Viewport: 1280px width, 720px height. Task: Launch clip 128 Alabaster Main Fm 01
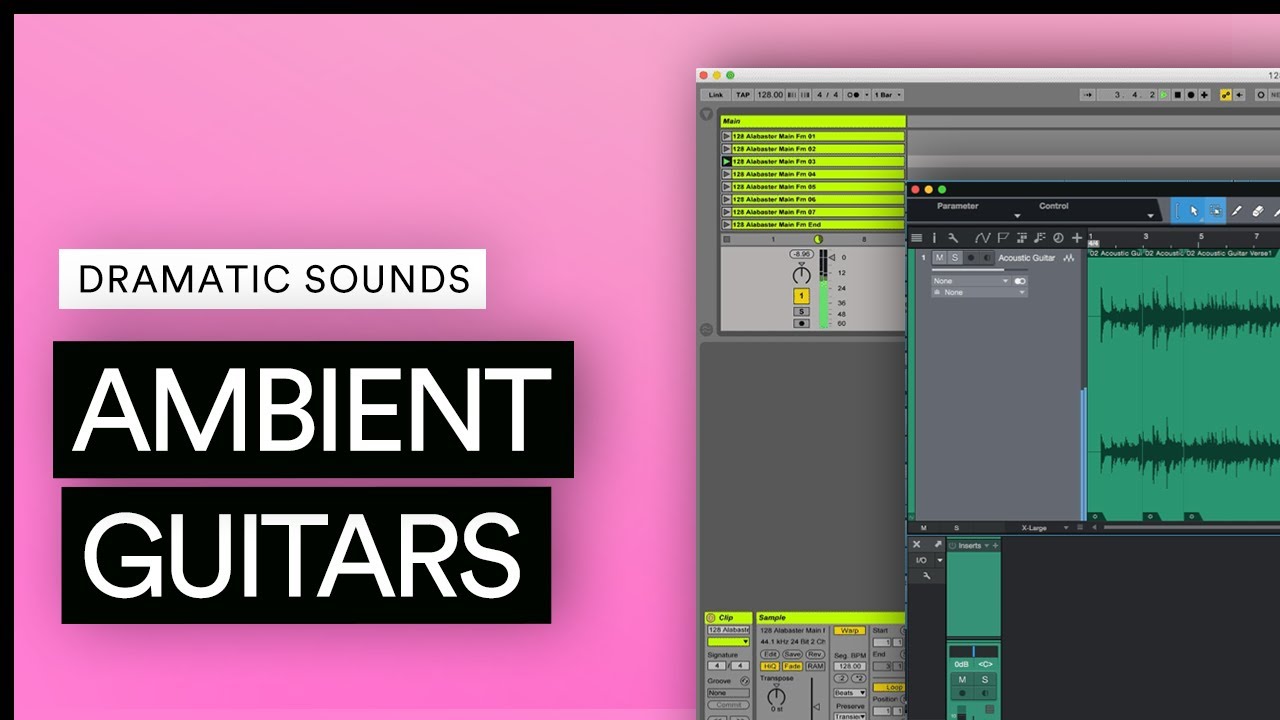[x=726, y=136]
